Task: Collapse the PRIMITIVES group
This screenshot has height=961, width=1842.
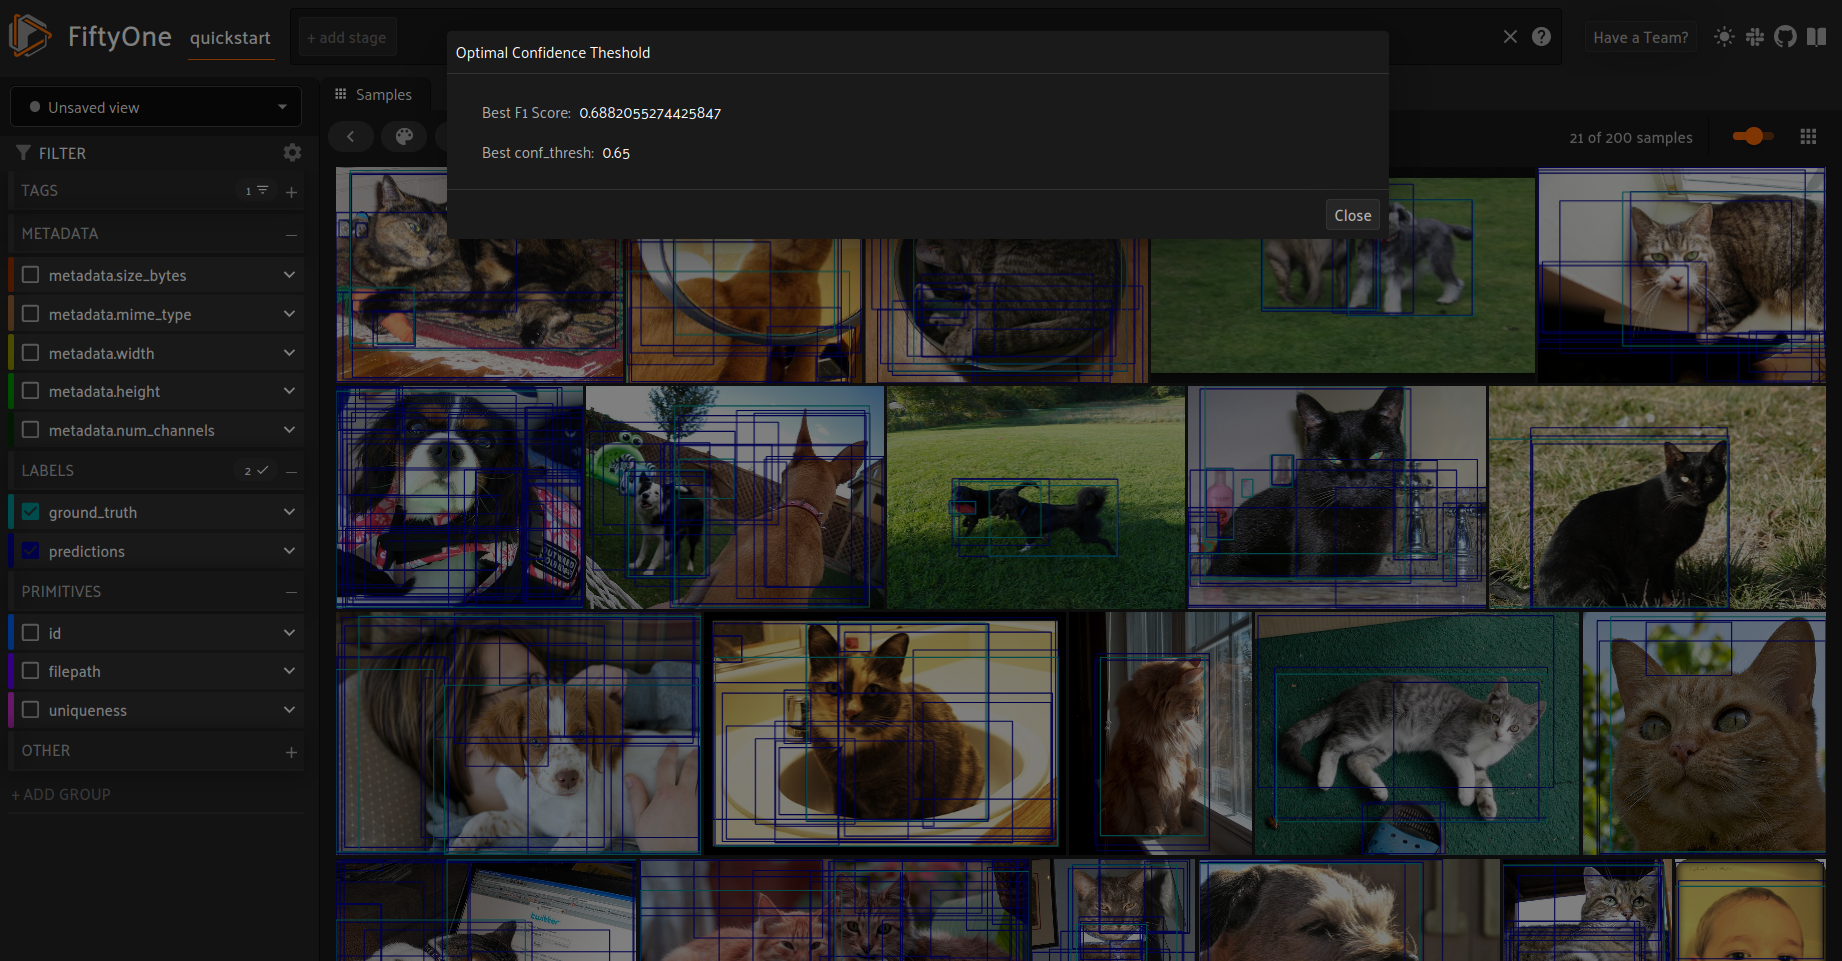Action: point(291,592)
